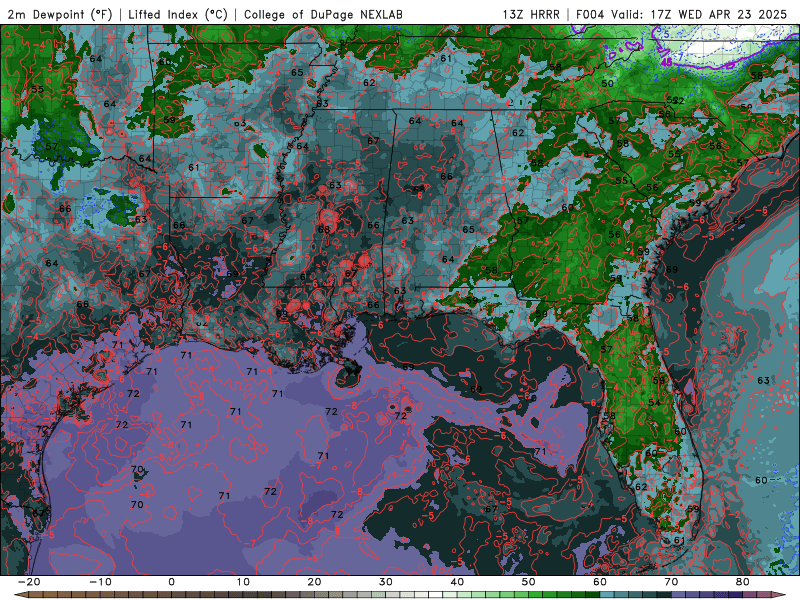Click the '30' colorbar tick label
The height and width of the screenshot is (600, 800).
[386, 582]
